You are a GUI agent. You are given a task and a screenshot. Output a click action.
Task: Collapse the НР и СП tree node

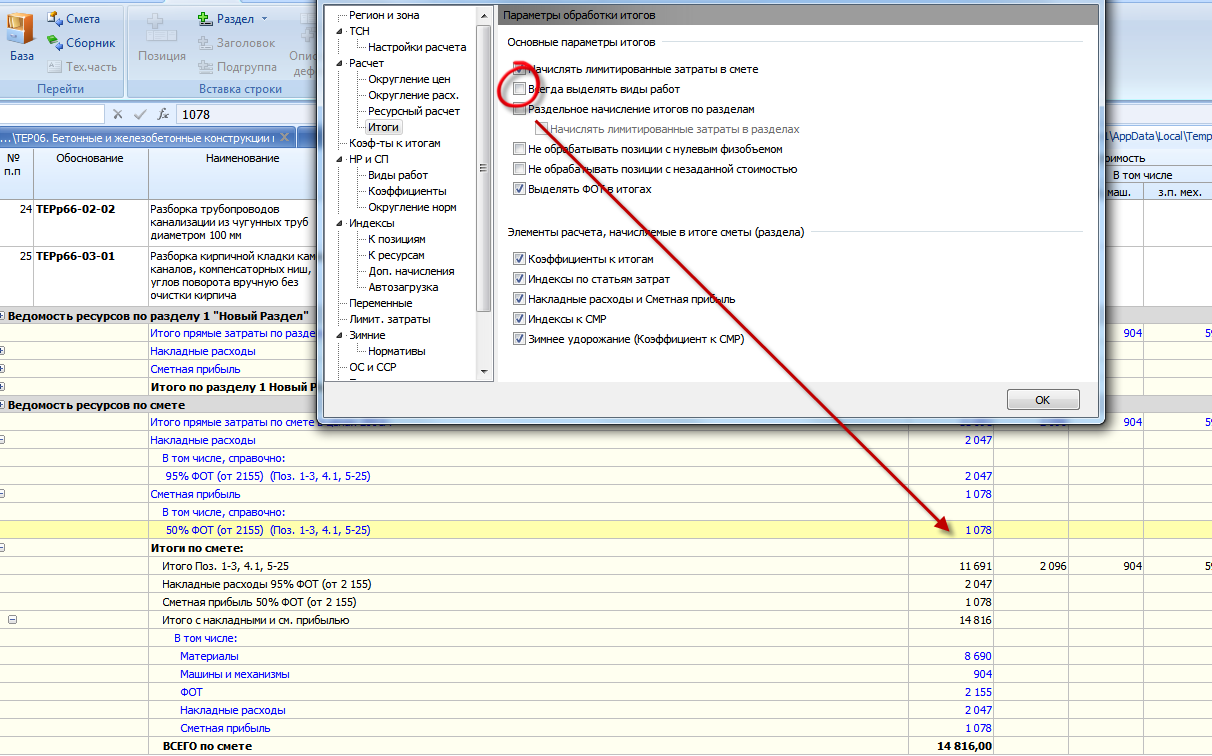(340, 159)
